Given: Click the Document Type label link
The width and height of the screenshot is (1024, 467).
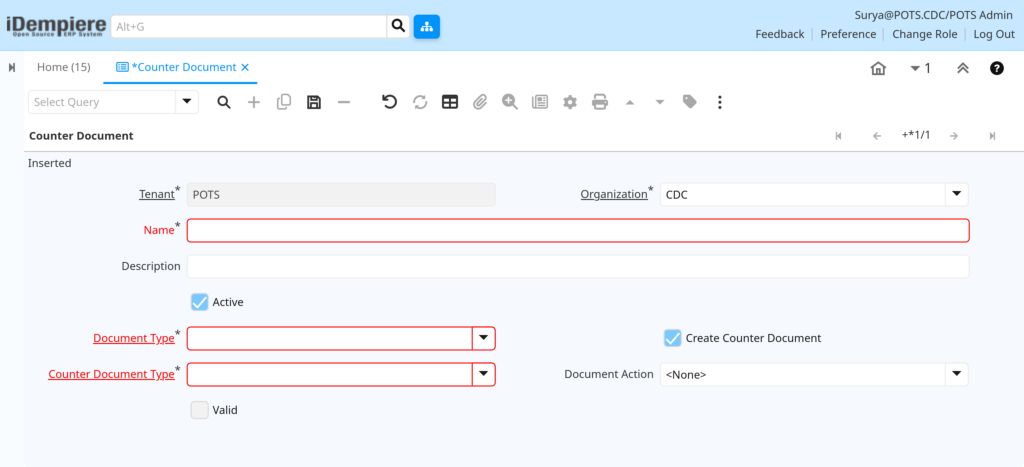Looking at the screenshot, I should 134,338.
